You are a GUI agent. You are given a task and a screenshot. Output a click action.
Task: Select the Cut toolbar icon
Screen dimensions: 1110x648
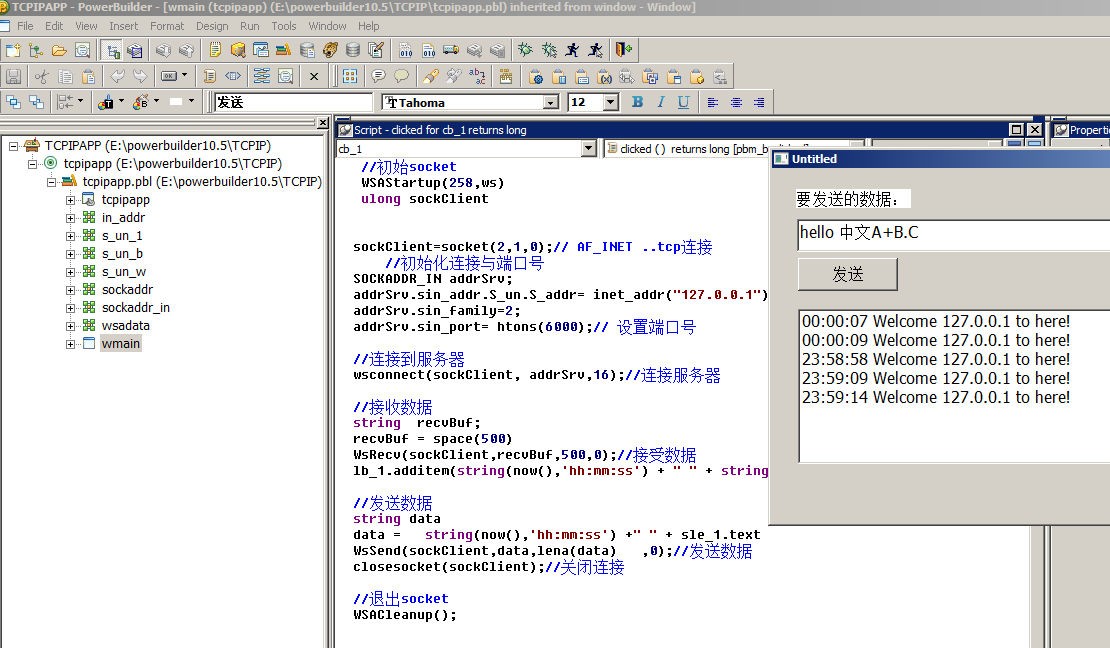click(41, 75)
